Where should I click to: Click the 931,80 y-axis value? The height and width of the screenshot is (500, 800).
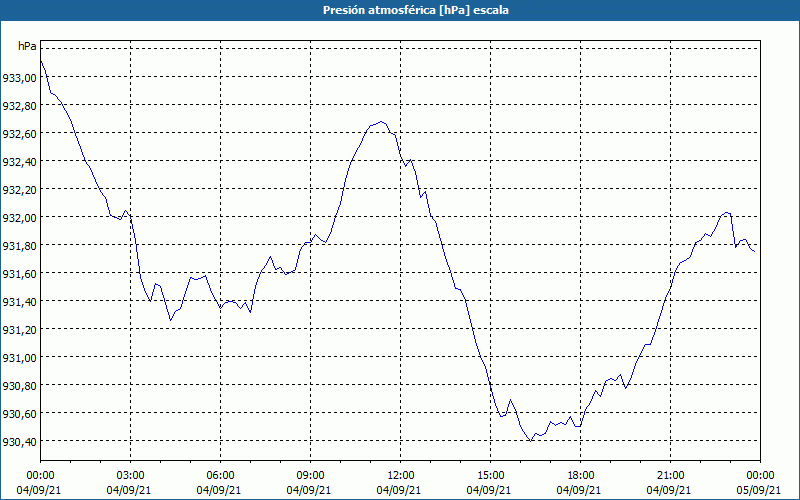click(19, 246)
